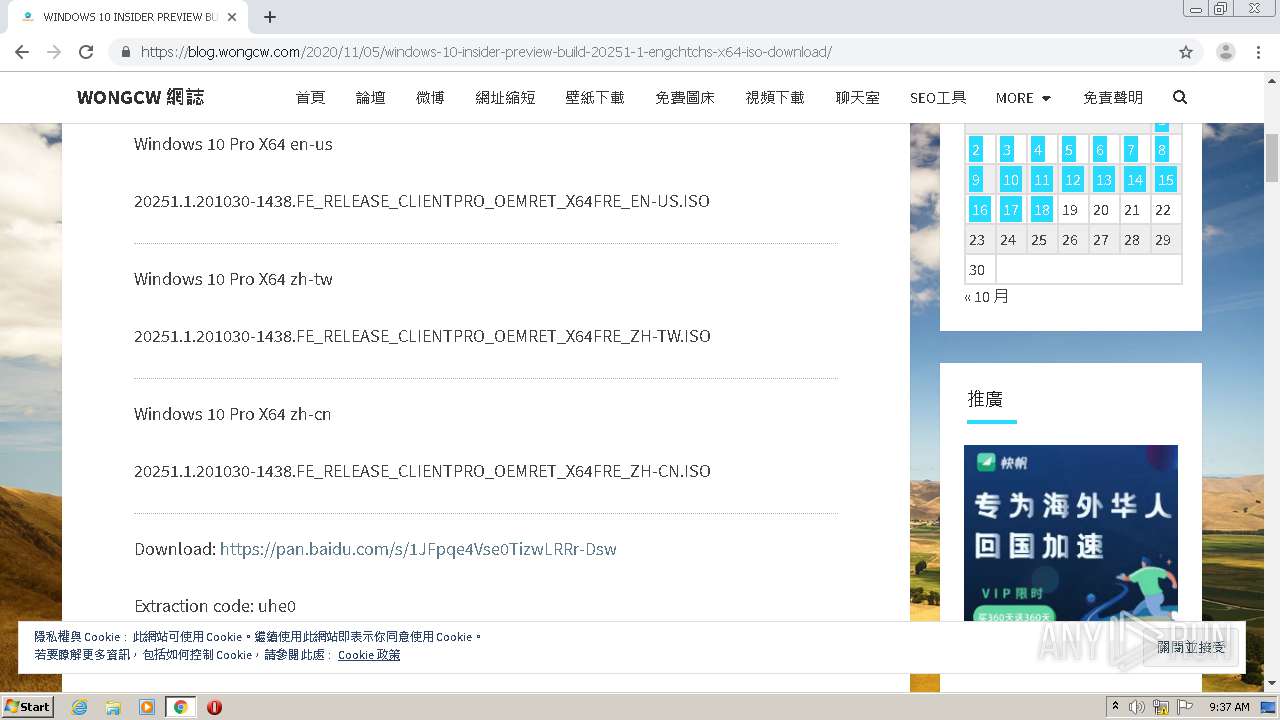Viewport: 1280px width, 720px height.
Task: Open 聊天室 chat room
Action: [x=858, y=98]
